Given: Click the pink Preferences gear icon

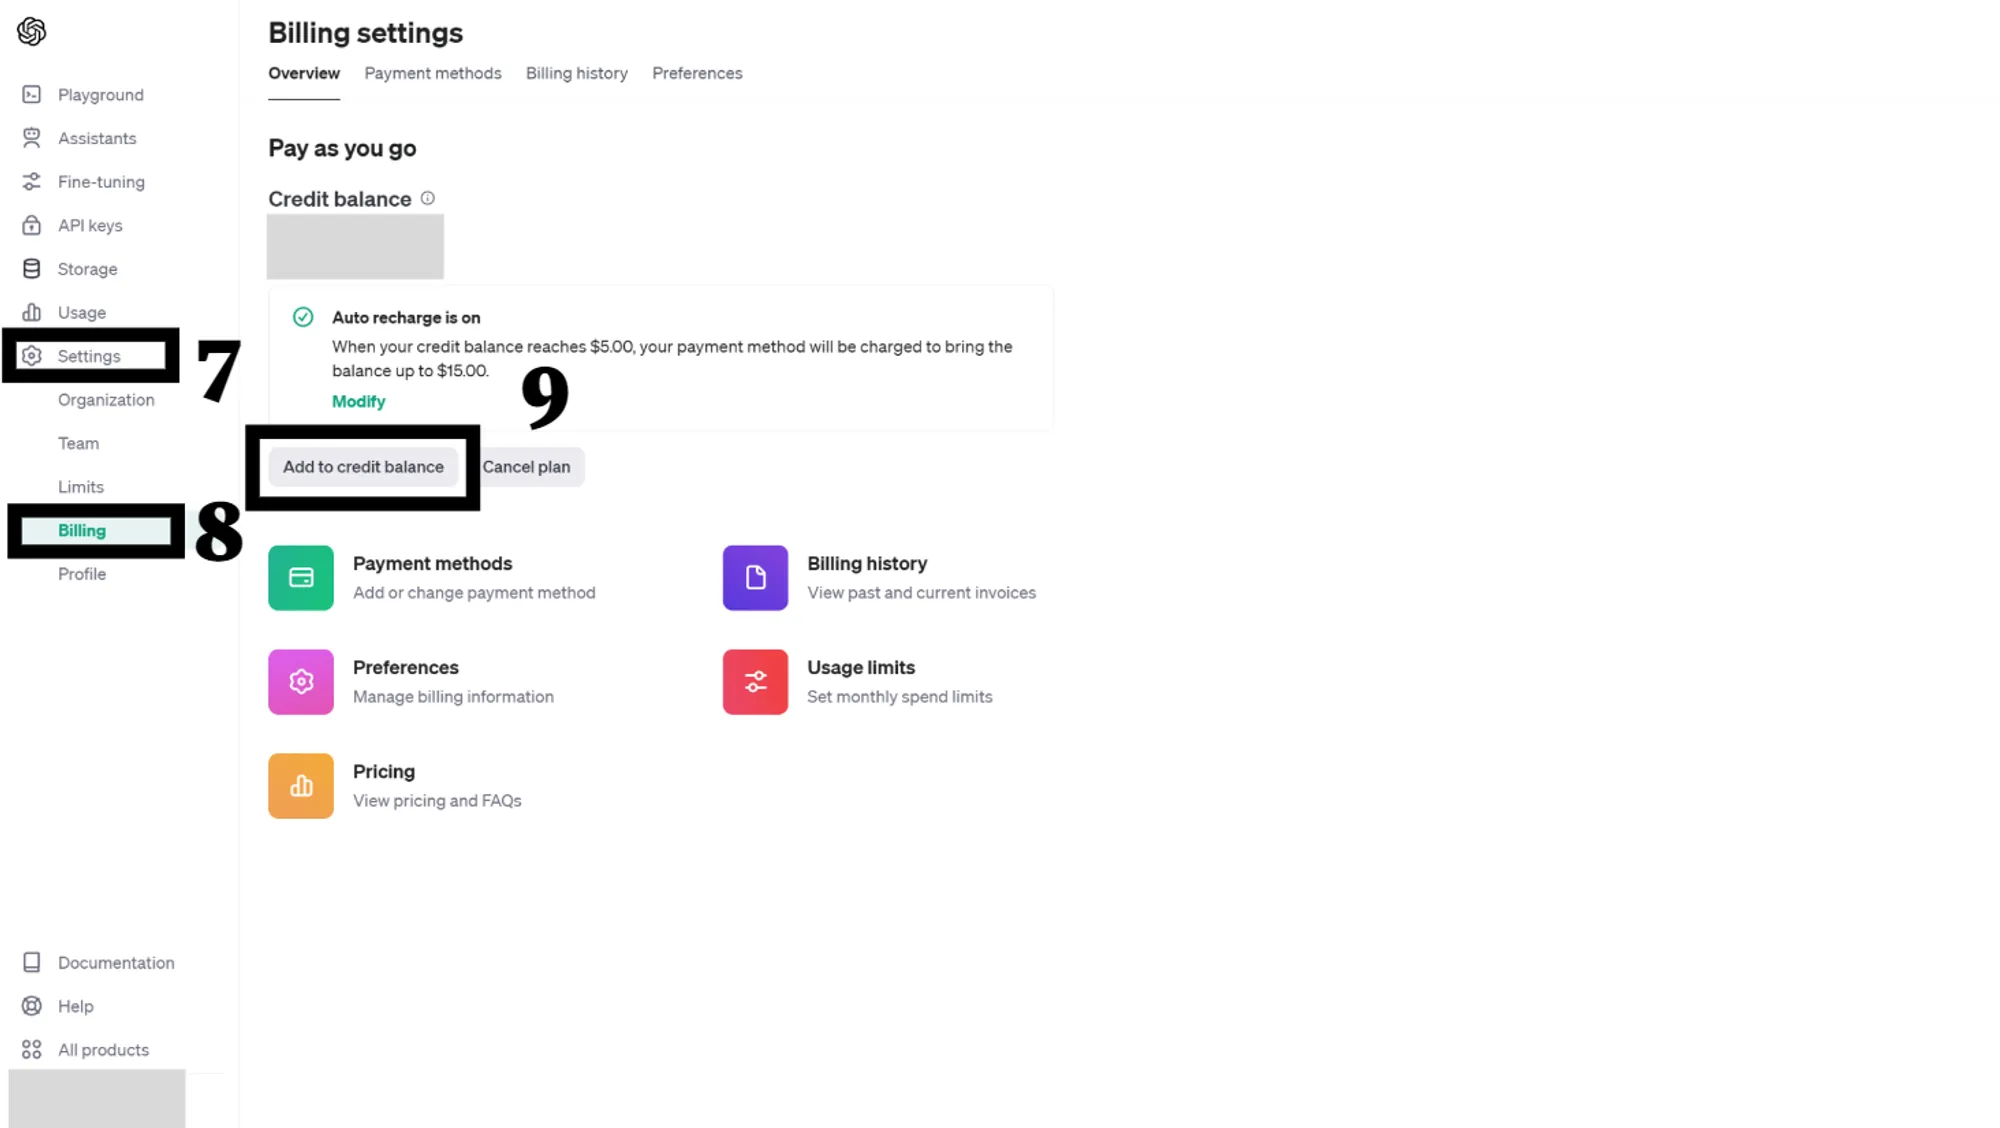Looking at the screenshot, I should (x=301, y=682).
